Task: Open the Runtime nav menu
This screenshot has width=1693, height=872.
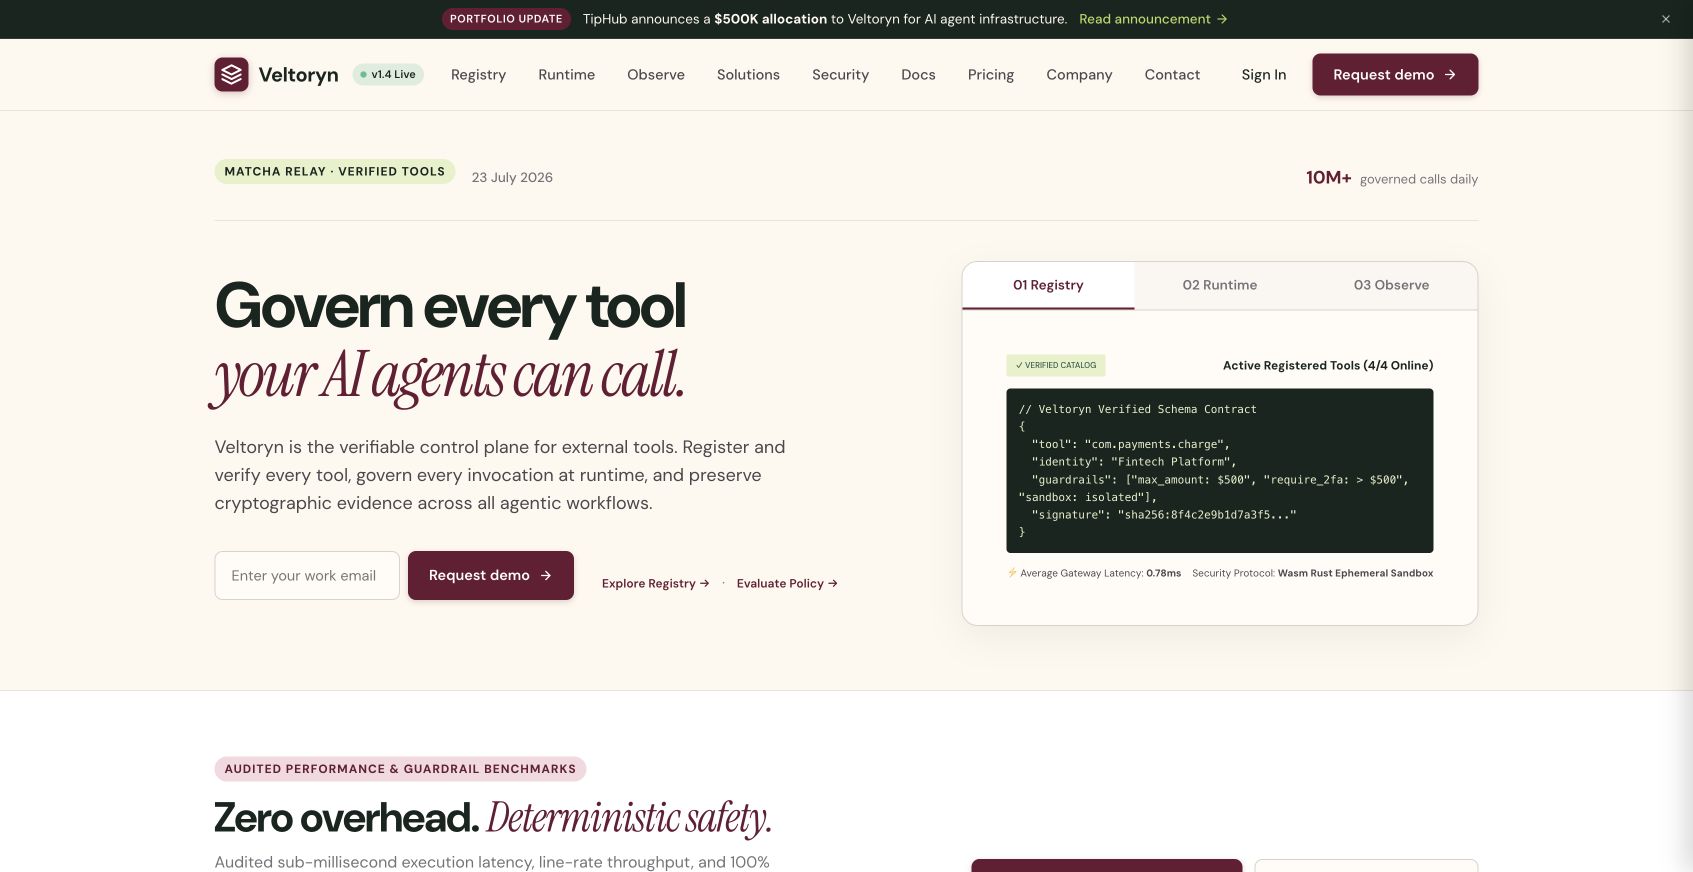Action: point(566,75)
